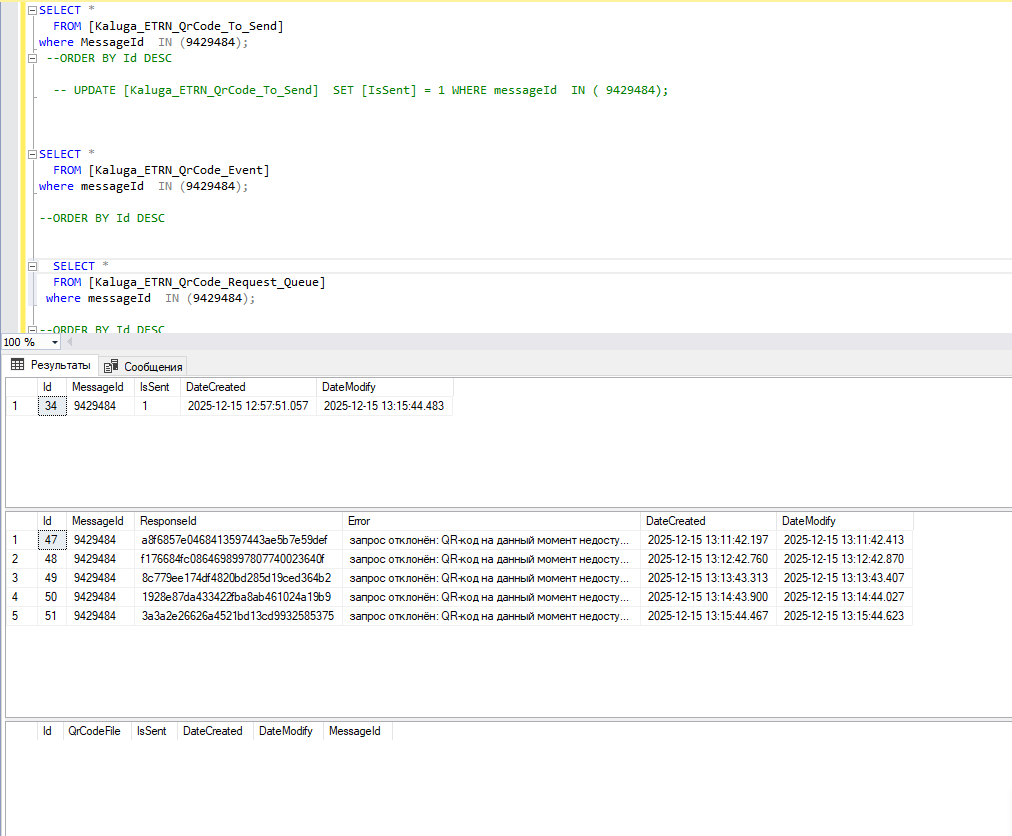The height and width of the screenshot is (836, 1012).
Task: Select MessageId cell in row with Id 50
Action: [100, 597]
